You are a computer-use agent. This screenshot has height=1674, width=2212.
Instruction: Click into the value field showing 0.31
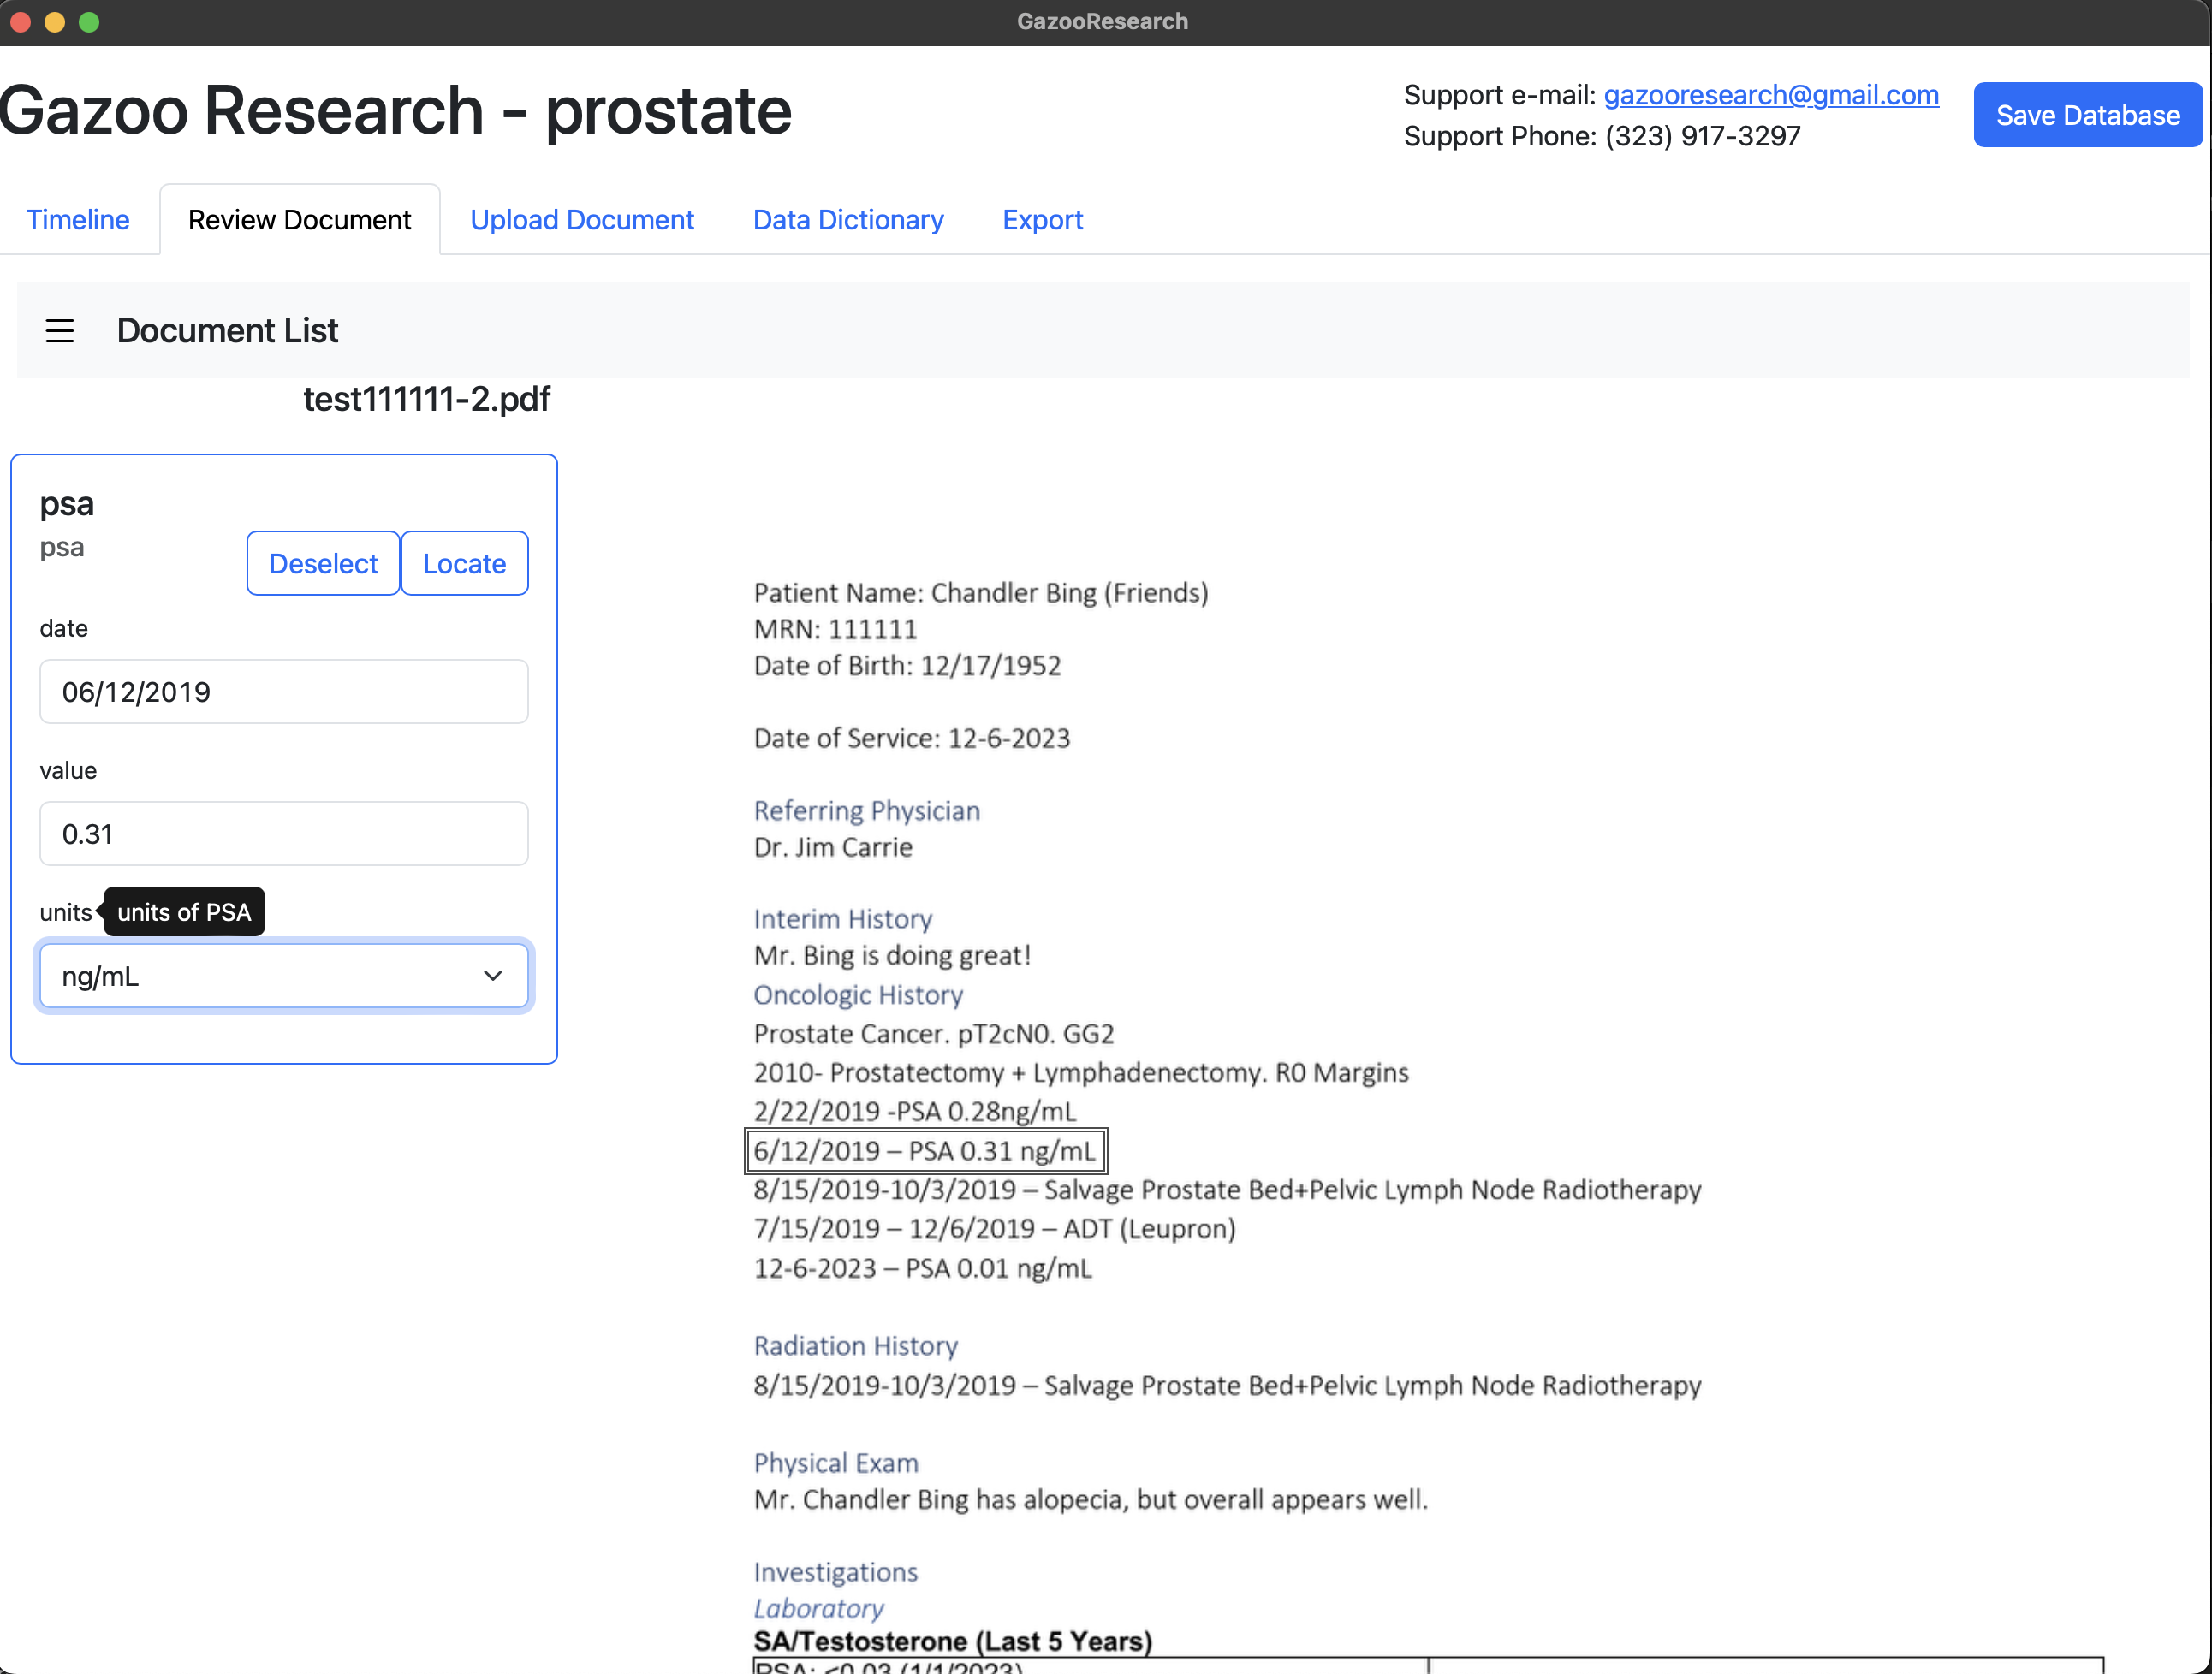click(284, 834)
